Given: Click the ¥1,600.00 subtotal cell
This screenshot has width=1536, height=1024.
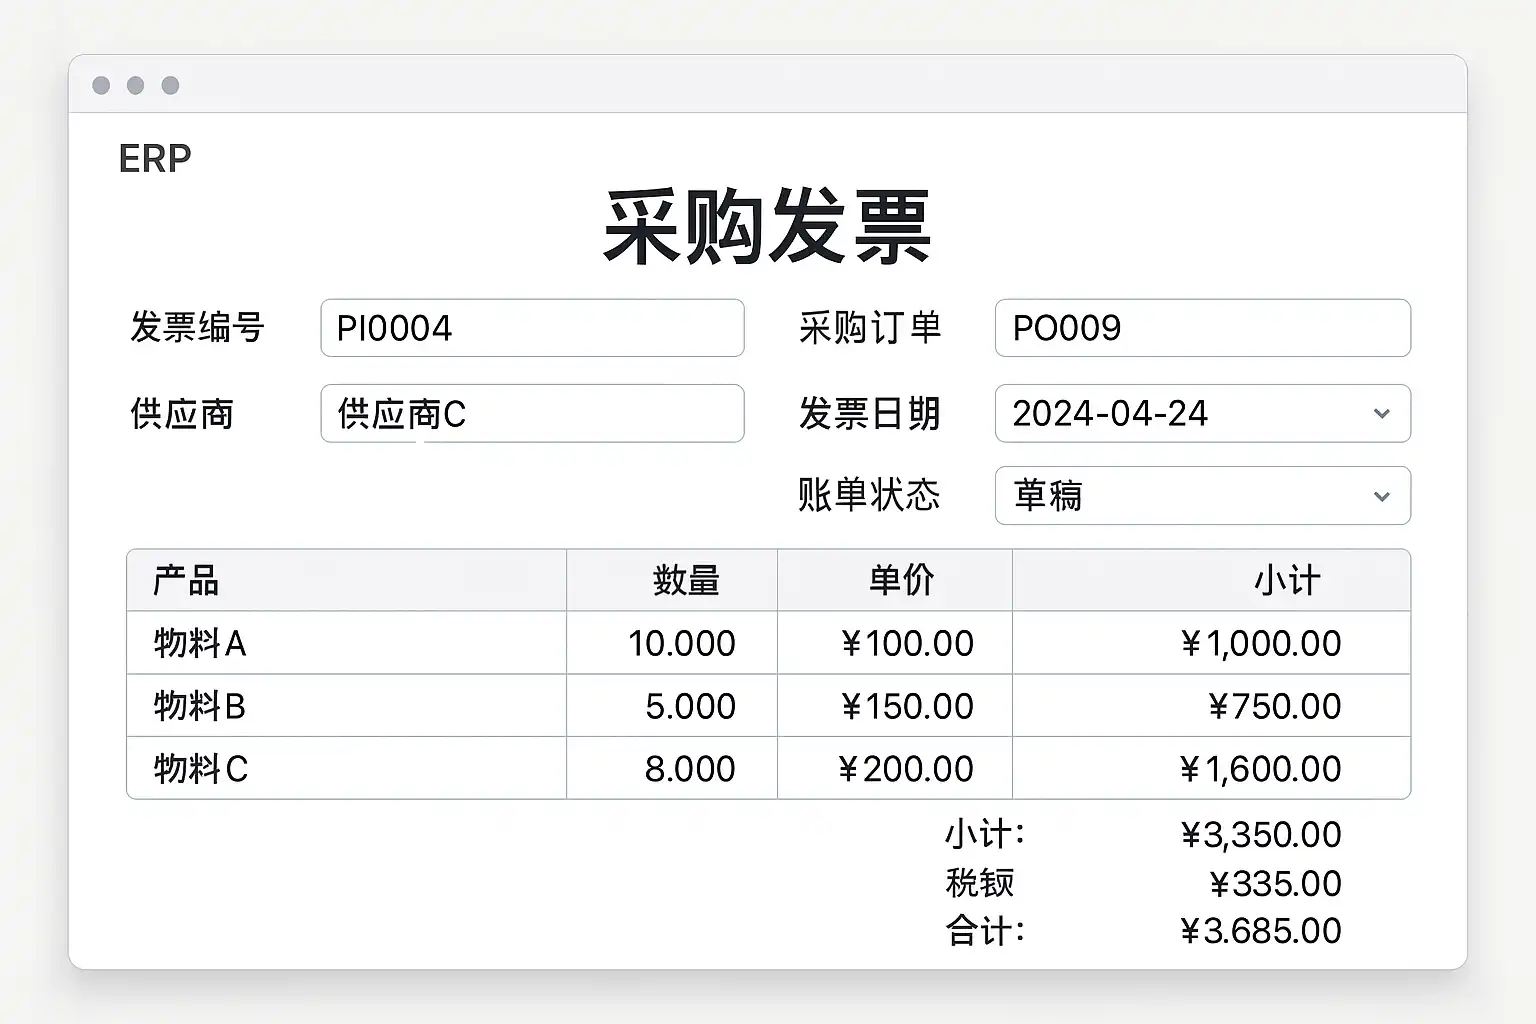Looking at the screenshot, I should [x=1260, y=769].
